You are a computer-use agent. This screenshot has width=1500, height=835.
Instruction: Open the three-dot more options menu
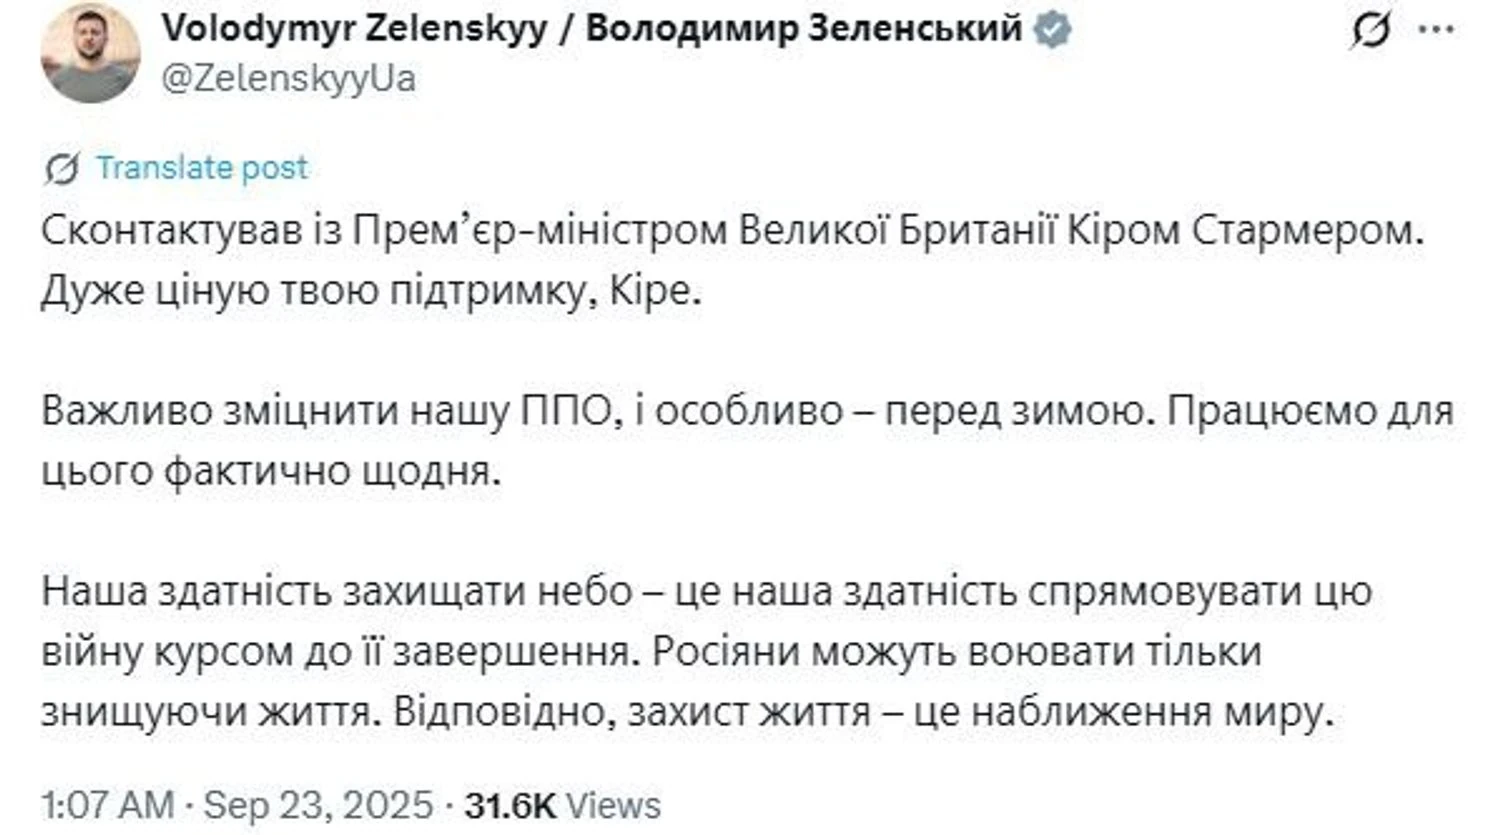pyautogui.click(x=1437, y=30)
